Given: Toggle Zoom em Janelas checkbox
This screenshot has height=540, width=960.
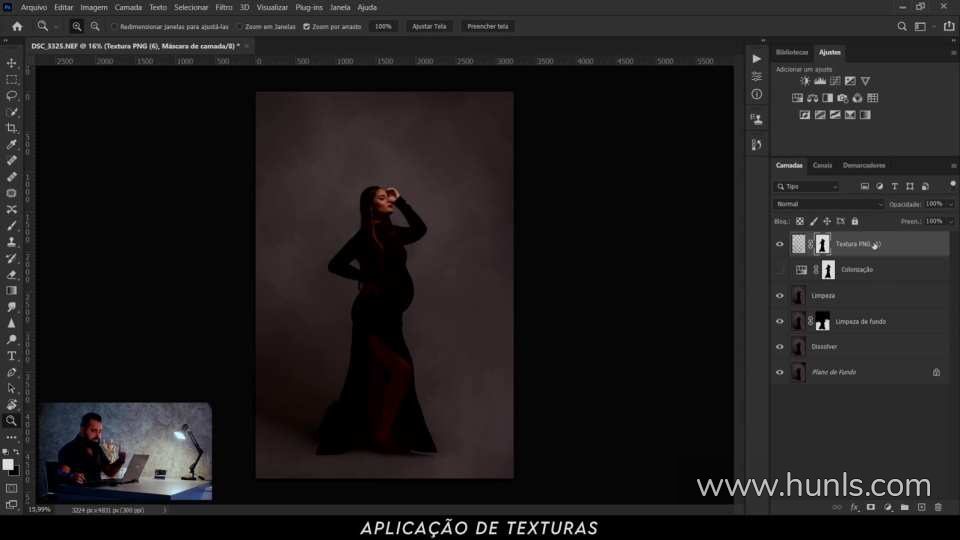Looking at the screenshot, I should pyautogui.click(x=239, y=27).
